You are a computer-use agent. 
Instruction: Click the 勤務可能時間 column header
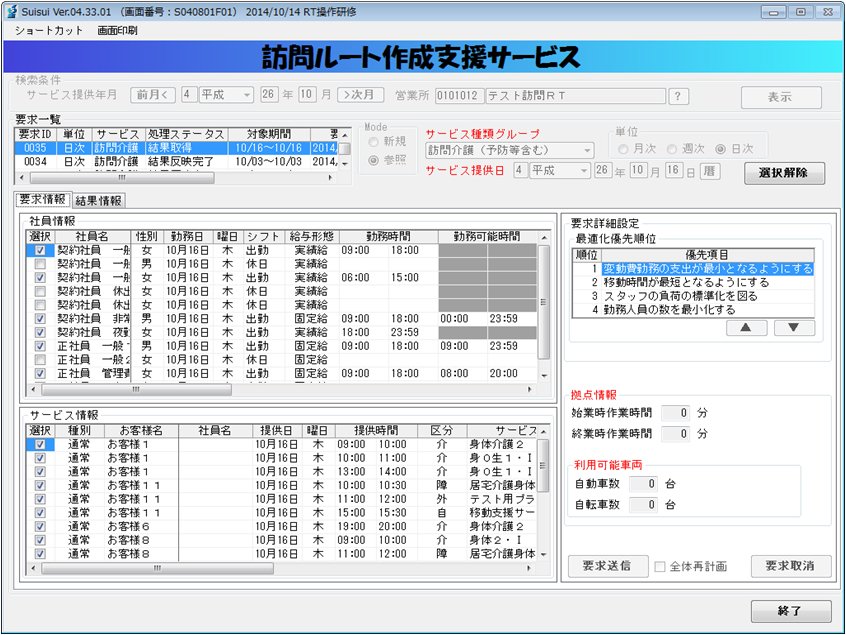pyautogui.click(x=487, y=236)
